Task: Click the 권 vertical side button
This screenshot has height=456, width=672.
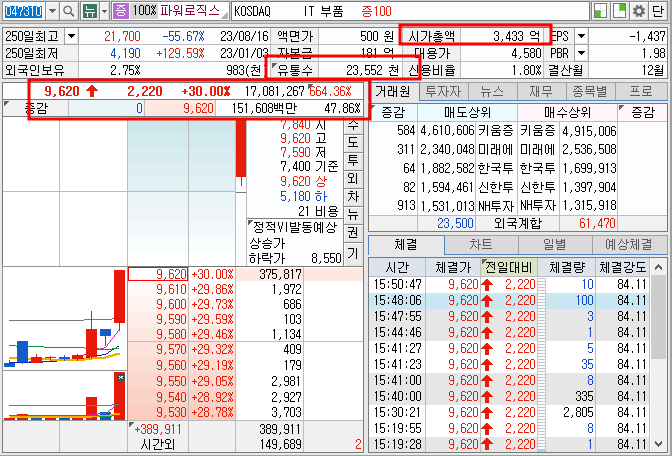Action: click(353, 232)
